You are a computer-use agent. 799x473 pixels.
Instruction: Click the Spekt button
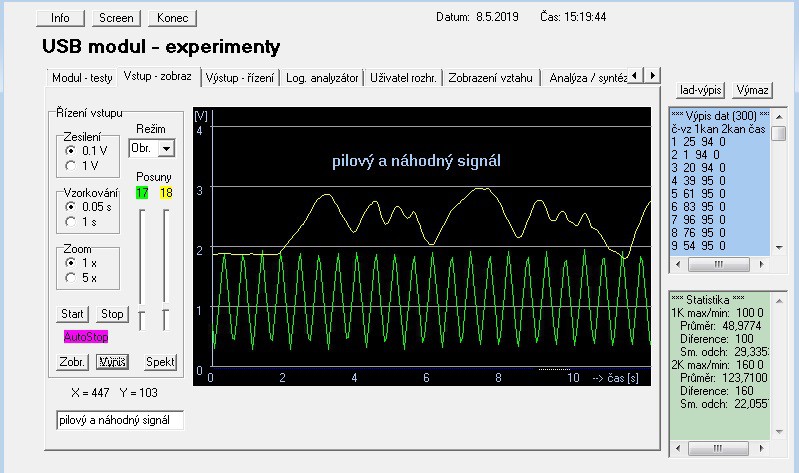click(160, 362)
